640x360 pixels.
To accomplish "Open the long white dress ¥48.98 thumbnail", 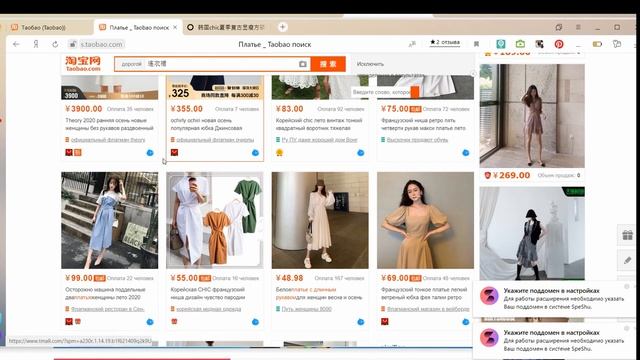I will pyautogui.click(x=320, y=220).
